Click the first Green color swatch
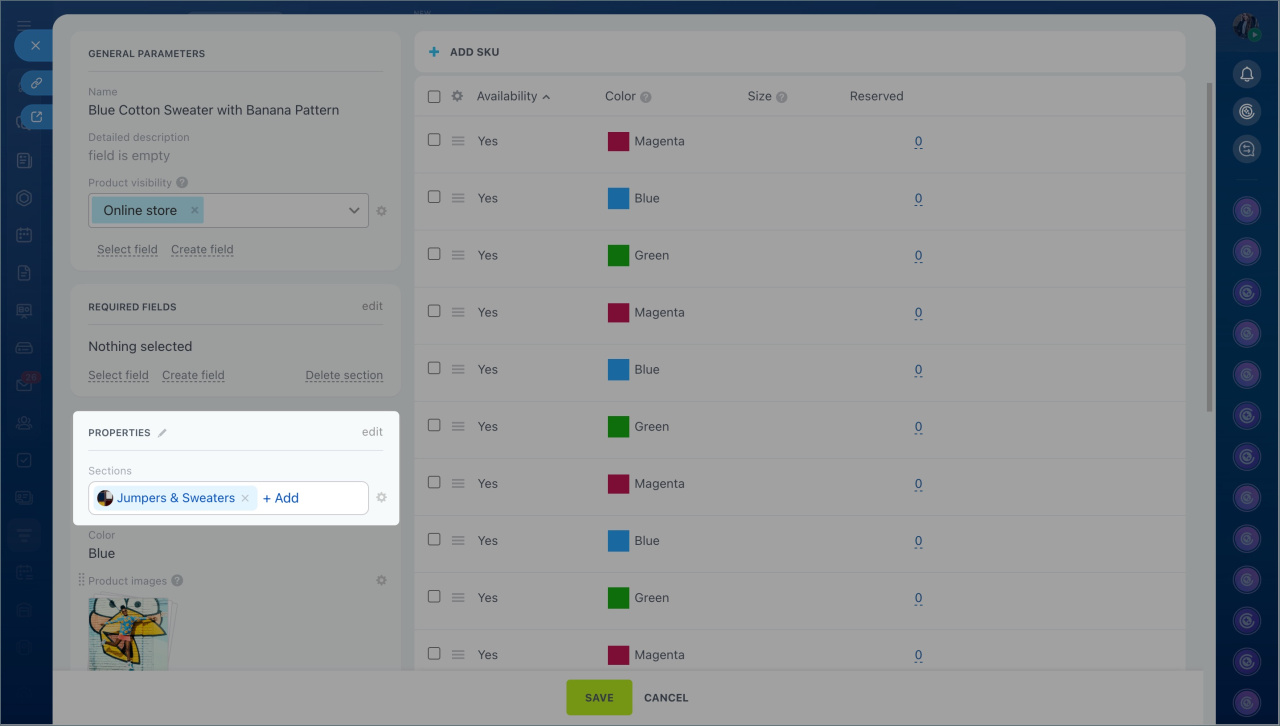This screenshot has width=1280, height=726. (x=618, y=255)
